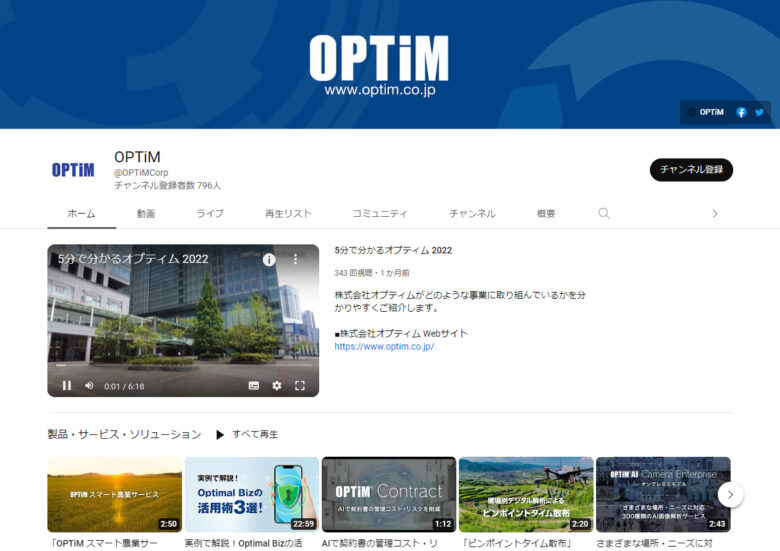The image size is (780, 551).
Task: Open the ピンポイントタイム散布 video thumbnail
Action: point(526,495)
